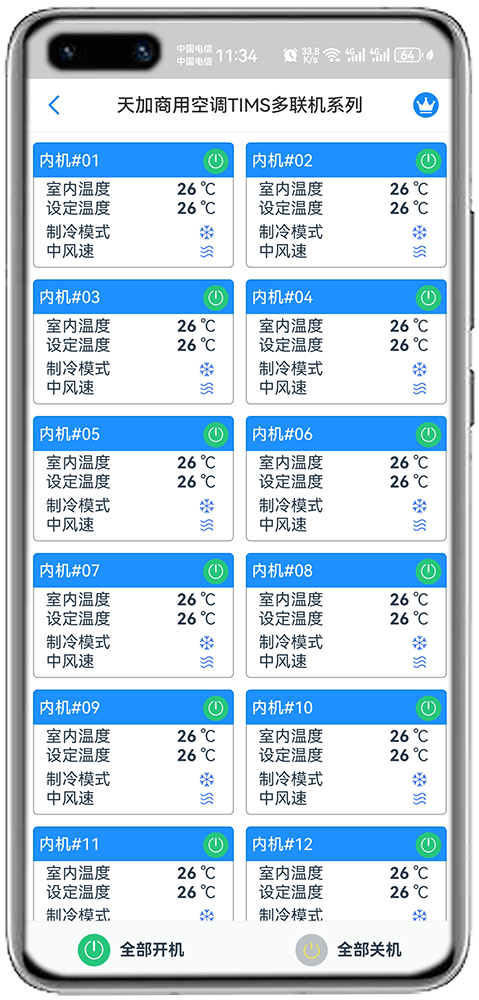Tap snowflake cooling icon in unit #10
The width and height of the screenshot is (479, 1000).
click(x=419, y=779)
